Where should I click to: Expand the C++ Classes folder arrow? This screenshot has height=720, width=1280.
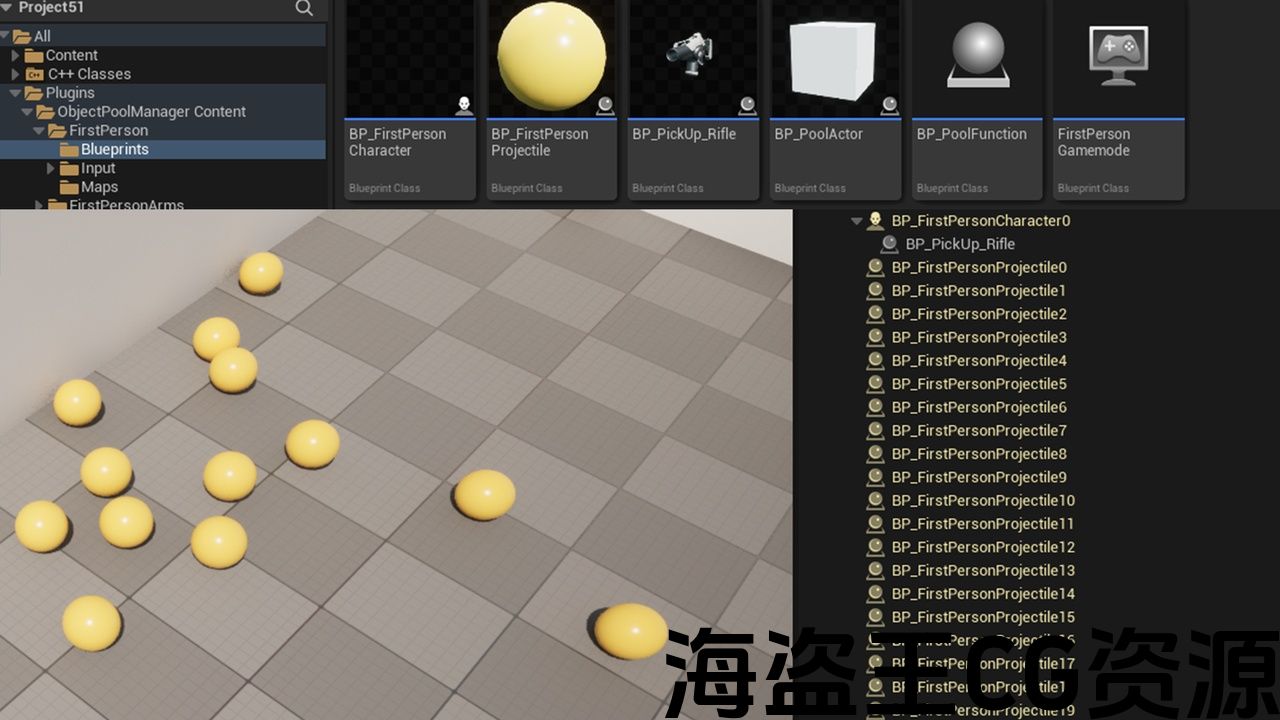(x=15, y=74)
